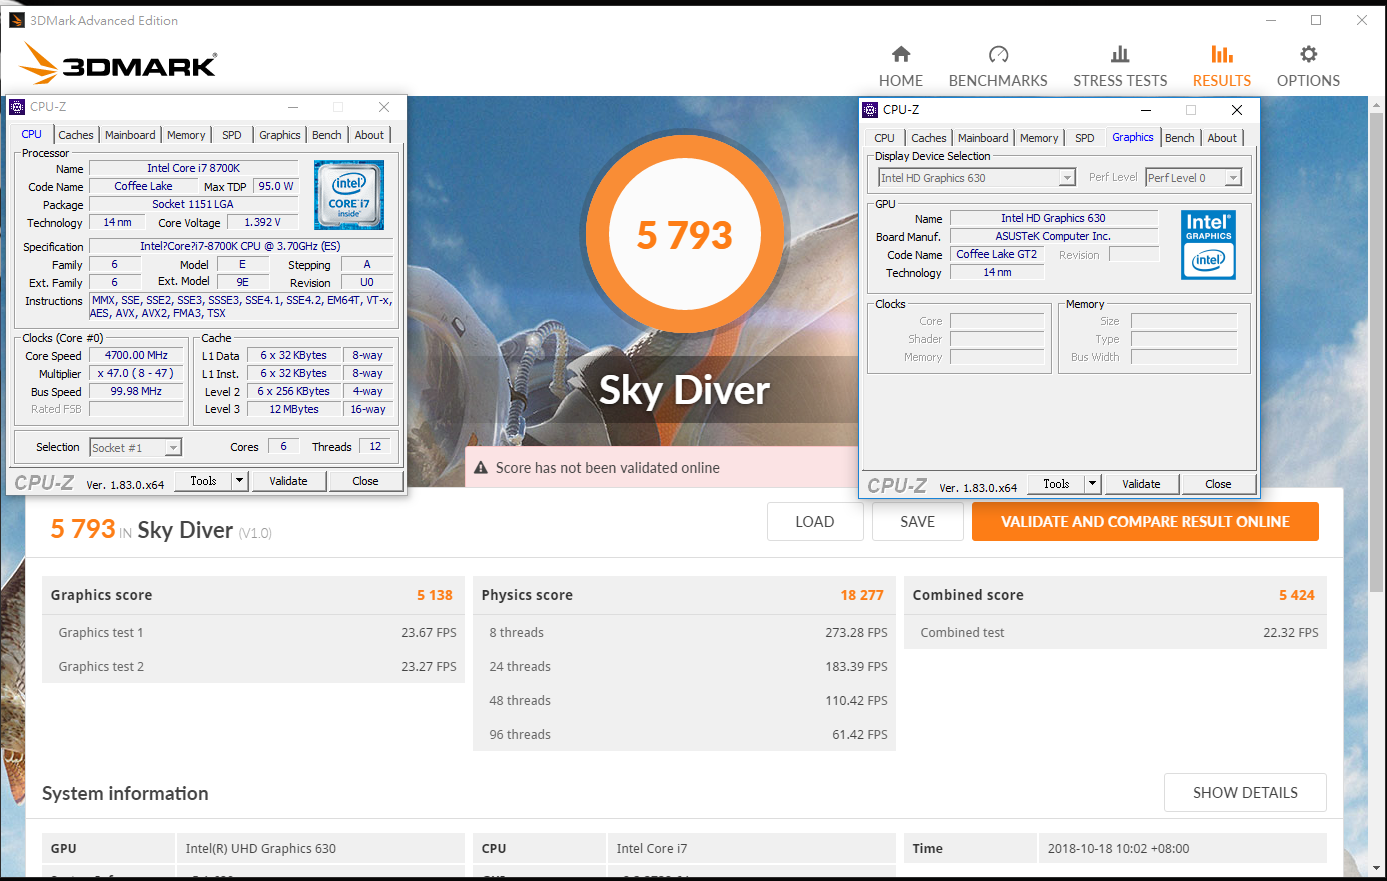Image resolution: width=1387 pixels, height=881 pixels.
Task: Open the Options gear icon
Action: coord(1308,54)
